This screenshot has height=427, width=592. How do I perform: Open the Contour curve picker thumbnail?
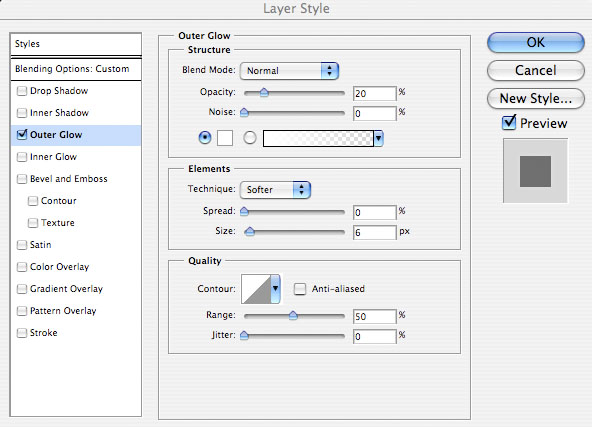coord(256,289)
